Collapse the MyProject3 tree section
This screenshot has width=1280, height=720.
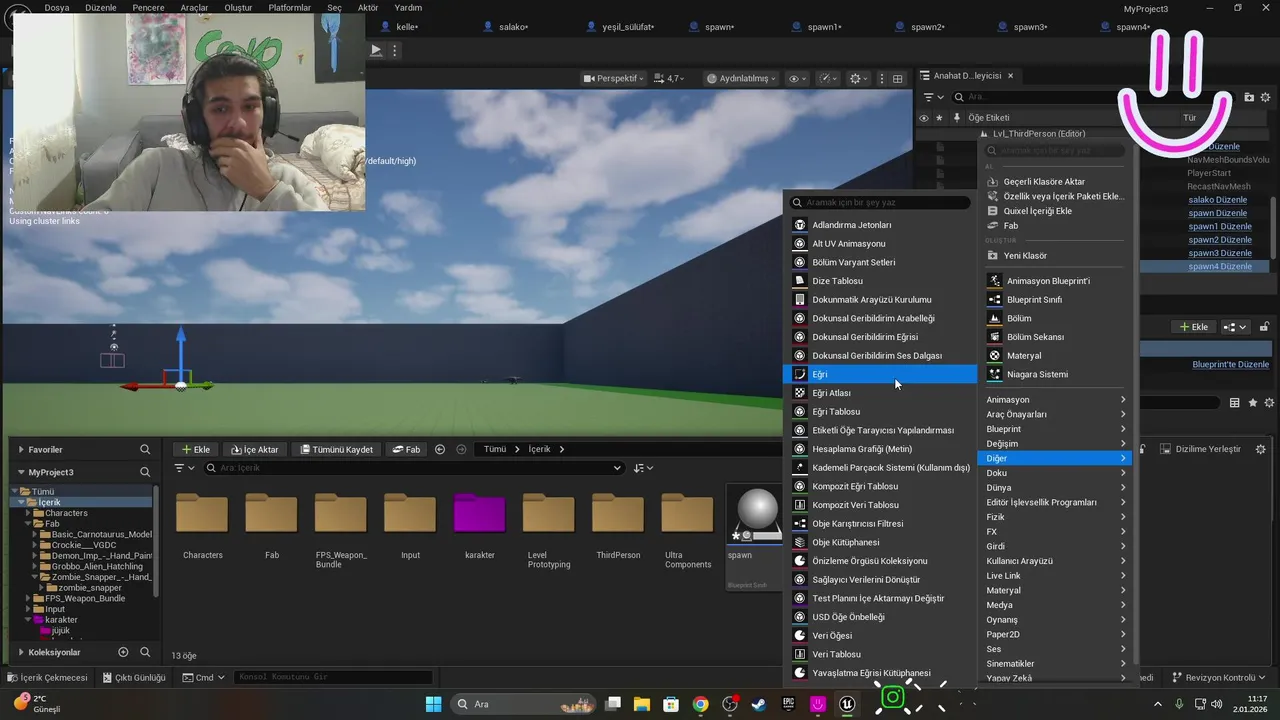pos(21,472)
